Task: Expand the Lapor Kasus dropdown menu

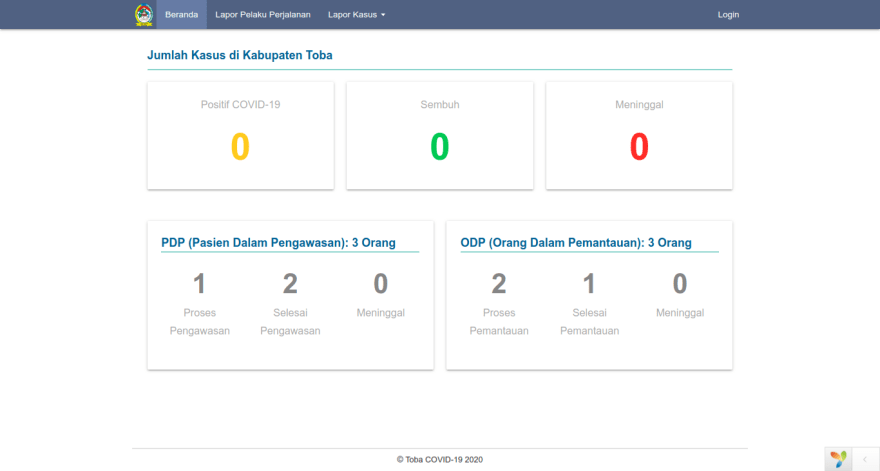Action: click(x=356, y=15)
